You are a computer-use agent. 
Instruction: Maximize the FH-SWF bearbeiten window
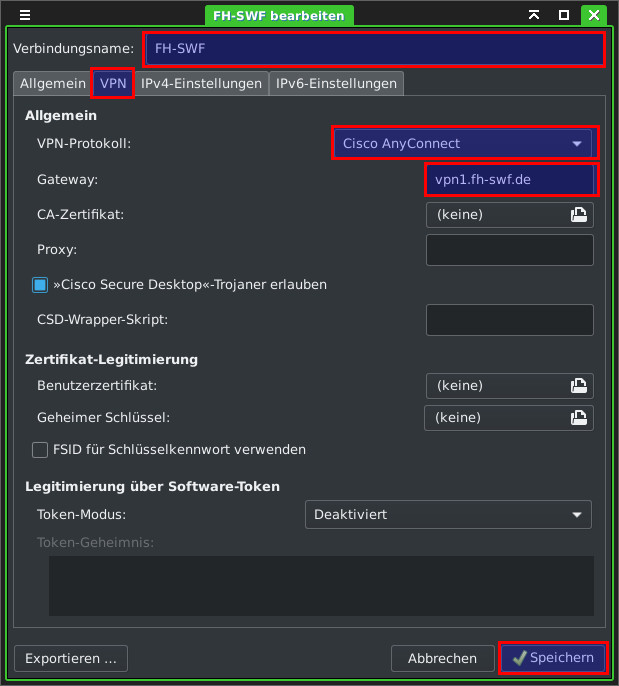coord(564,15)
